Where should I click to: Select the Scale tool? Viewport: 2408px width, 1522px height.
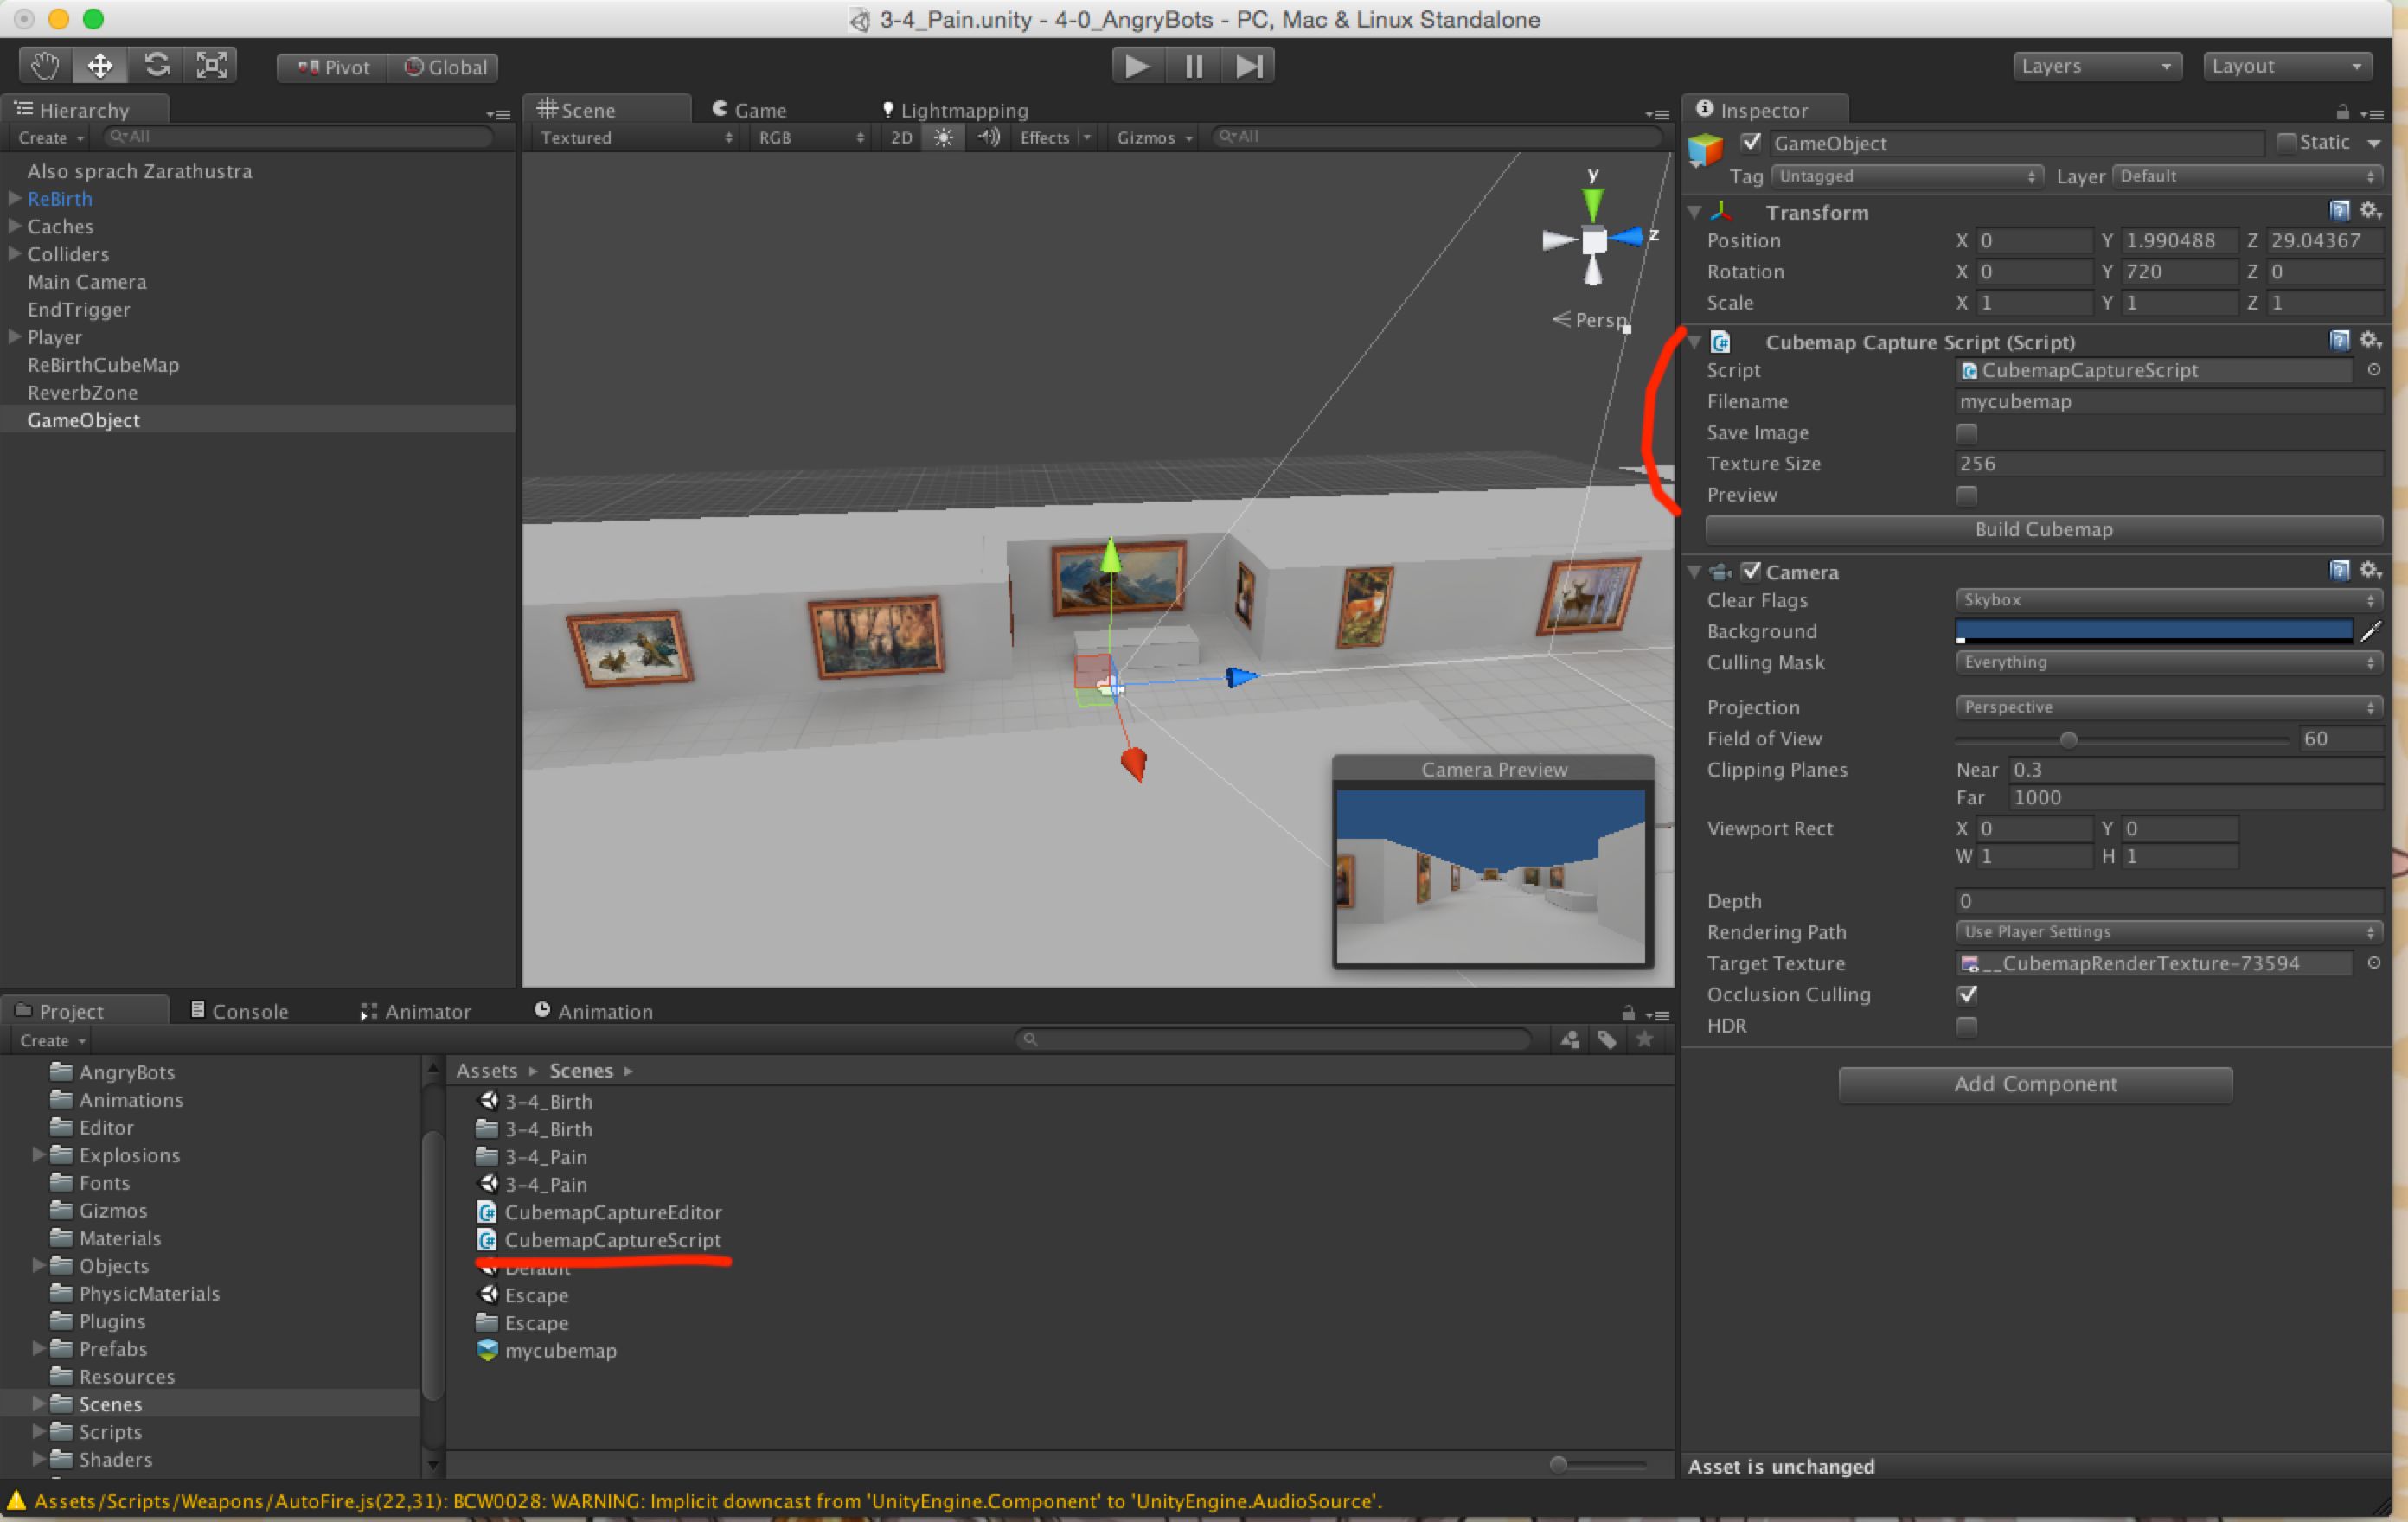tap(211, 66)
